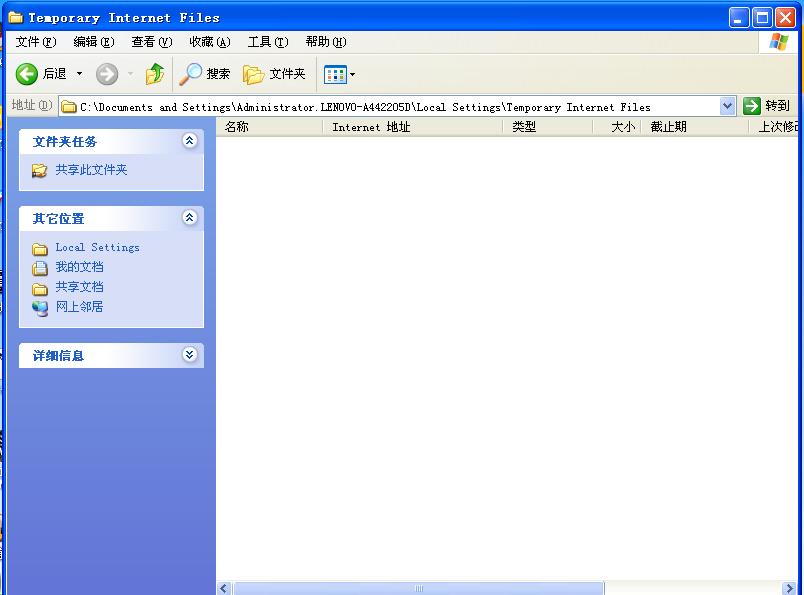Click the Local Settings folder icon
804x595 pixels.
(x=39, y=249)
